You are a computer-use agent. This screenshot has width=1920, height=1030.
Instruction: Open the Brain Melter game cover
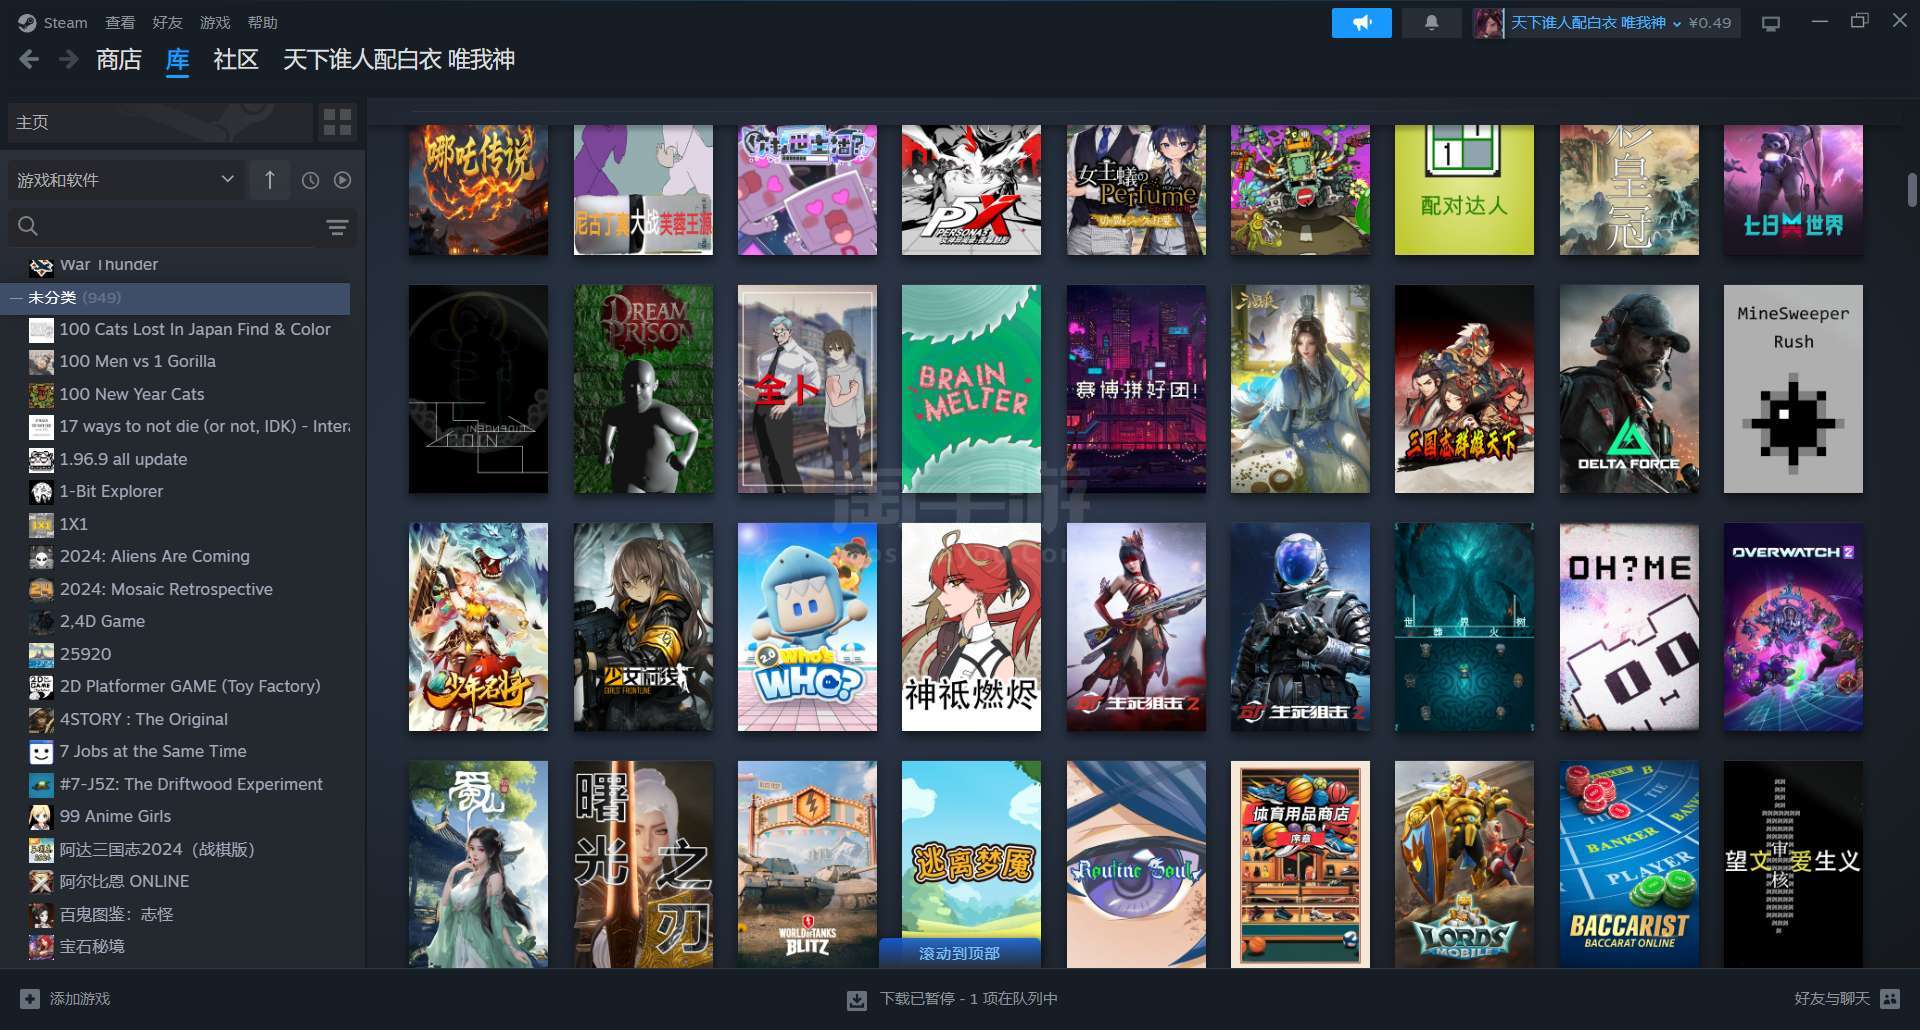(x=971, y=389)
